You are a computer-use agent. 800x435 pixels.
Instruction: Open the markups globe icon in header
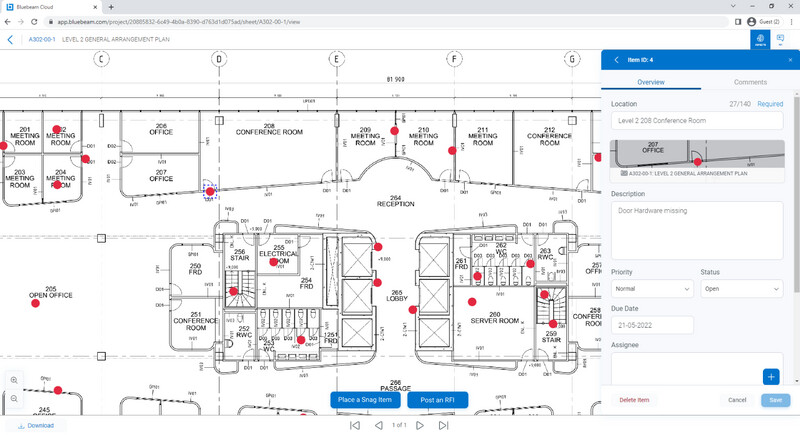(x=760, y=39)
